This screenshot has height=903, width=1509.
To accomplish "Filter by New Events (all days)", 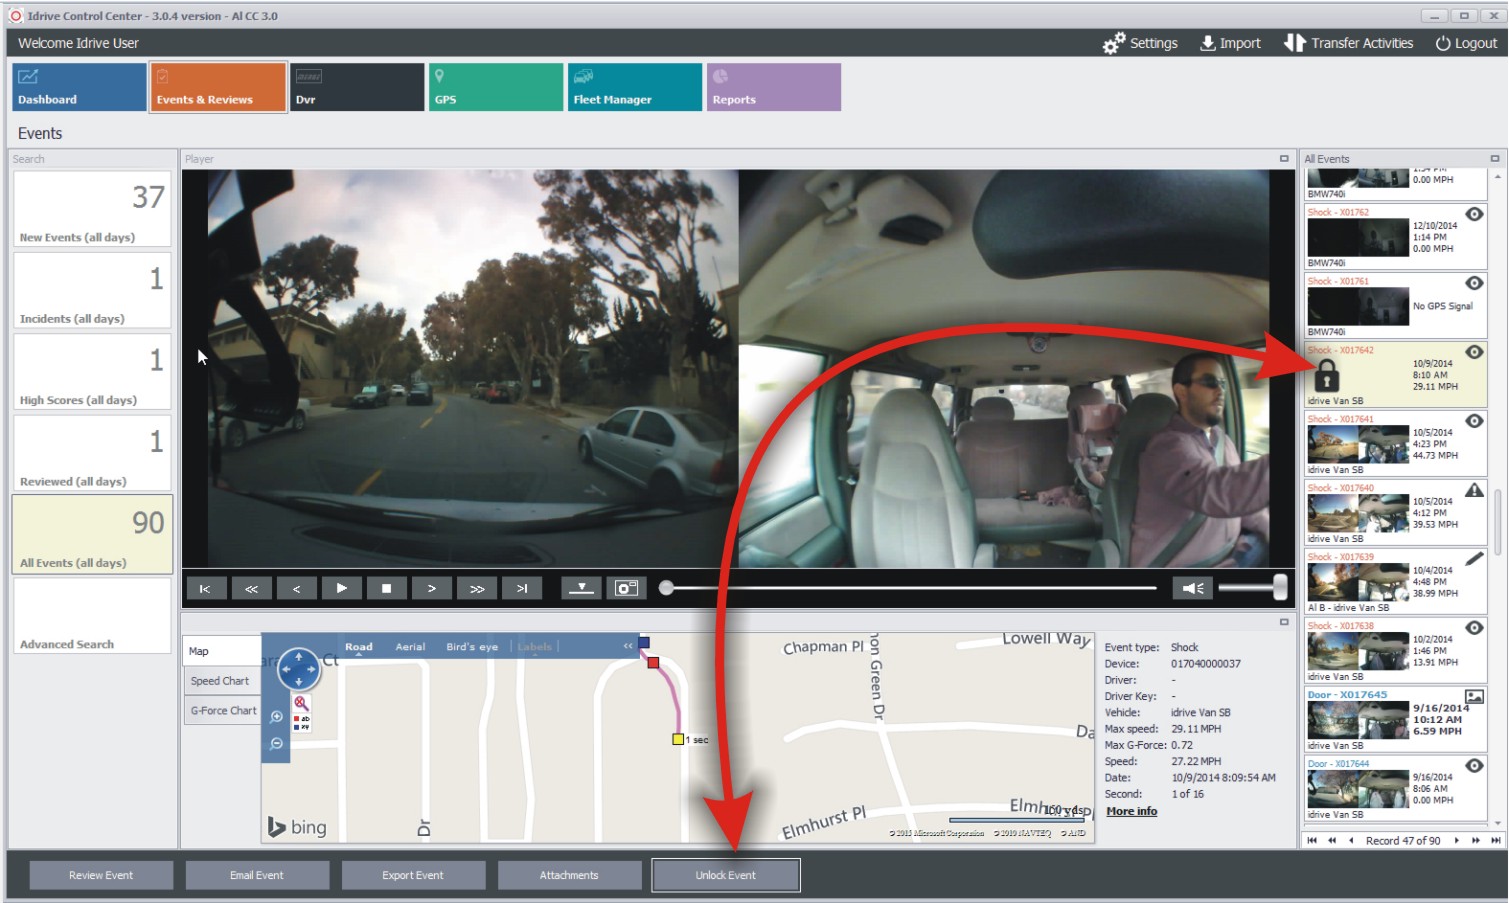I will coord(92,208).
